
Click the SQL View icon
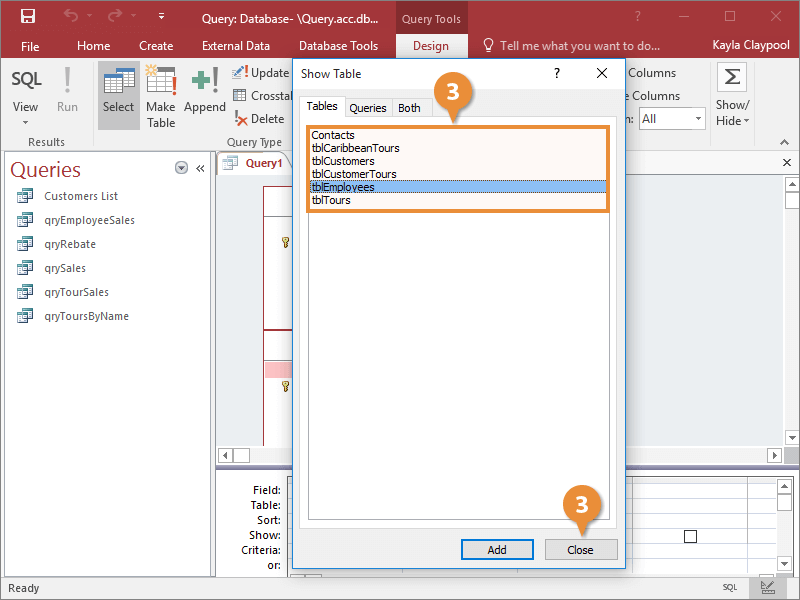pyautogui.click(x=26, y=80)
